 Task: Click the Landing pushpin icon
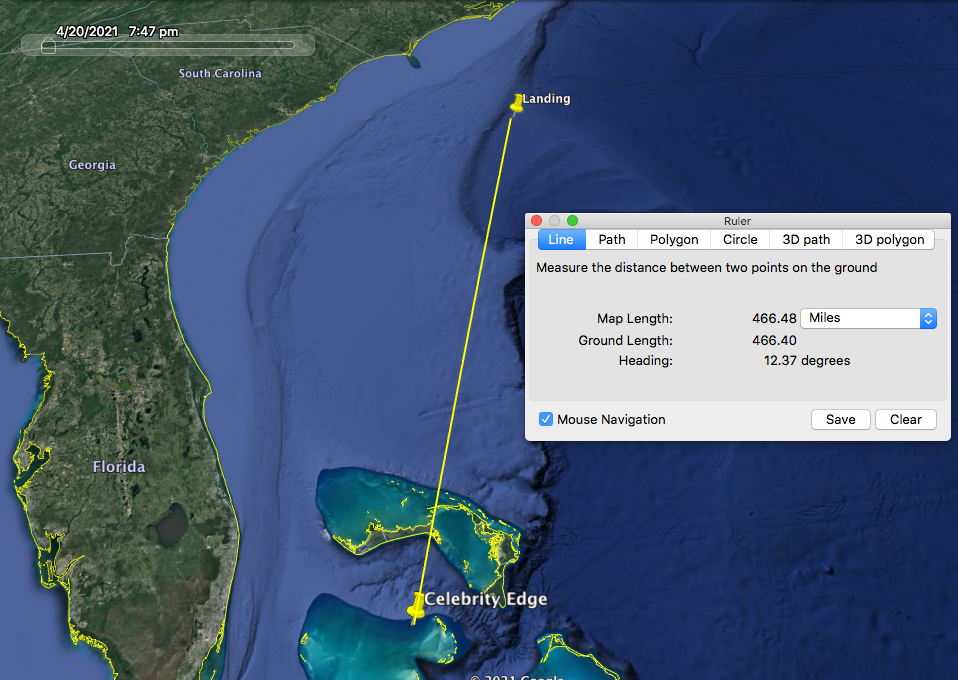point(517,102)
